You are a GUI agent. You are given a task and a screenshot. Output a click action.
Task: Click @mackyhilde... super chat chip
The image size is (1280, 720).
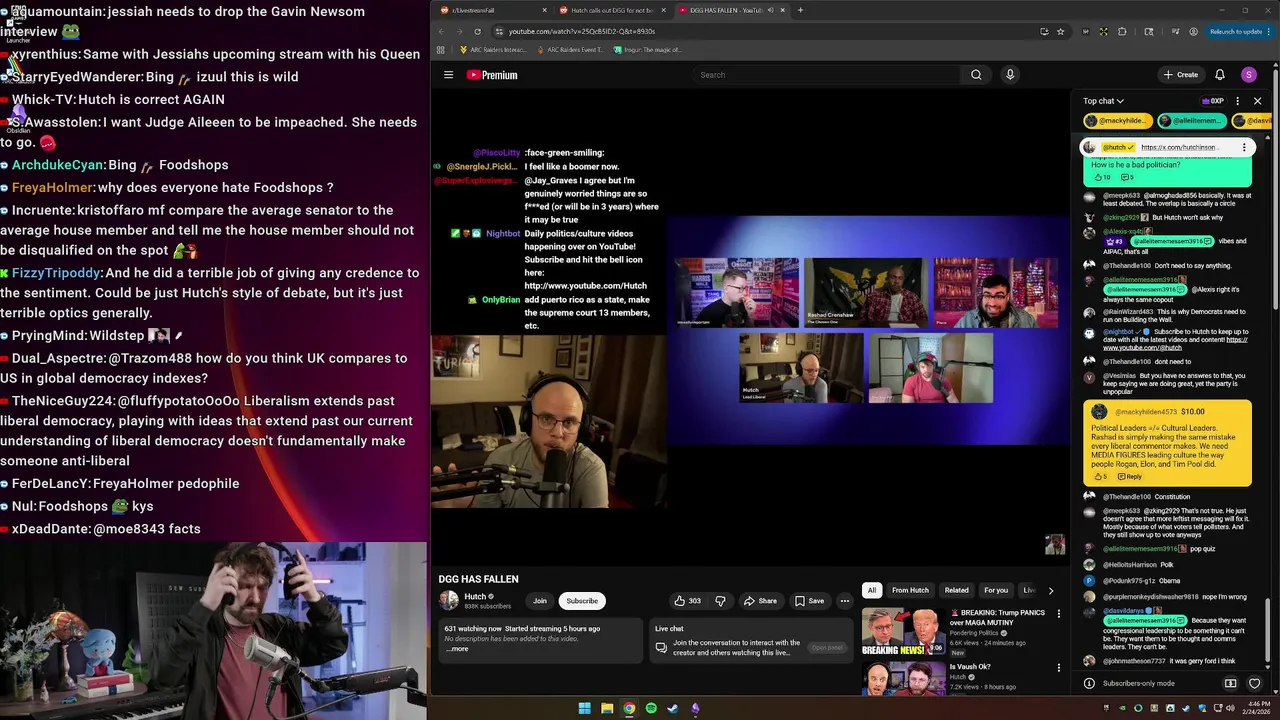pyautogui.click(x=1118, y=121)
